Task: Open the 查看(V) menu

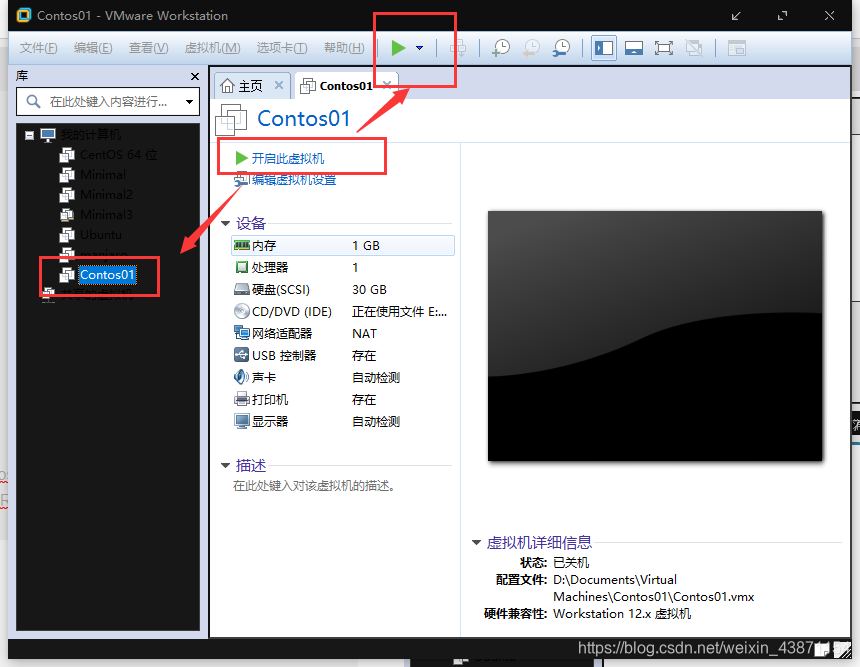Action: (148, 48)
